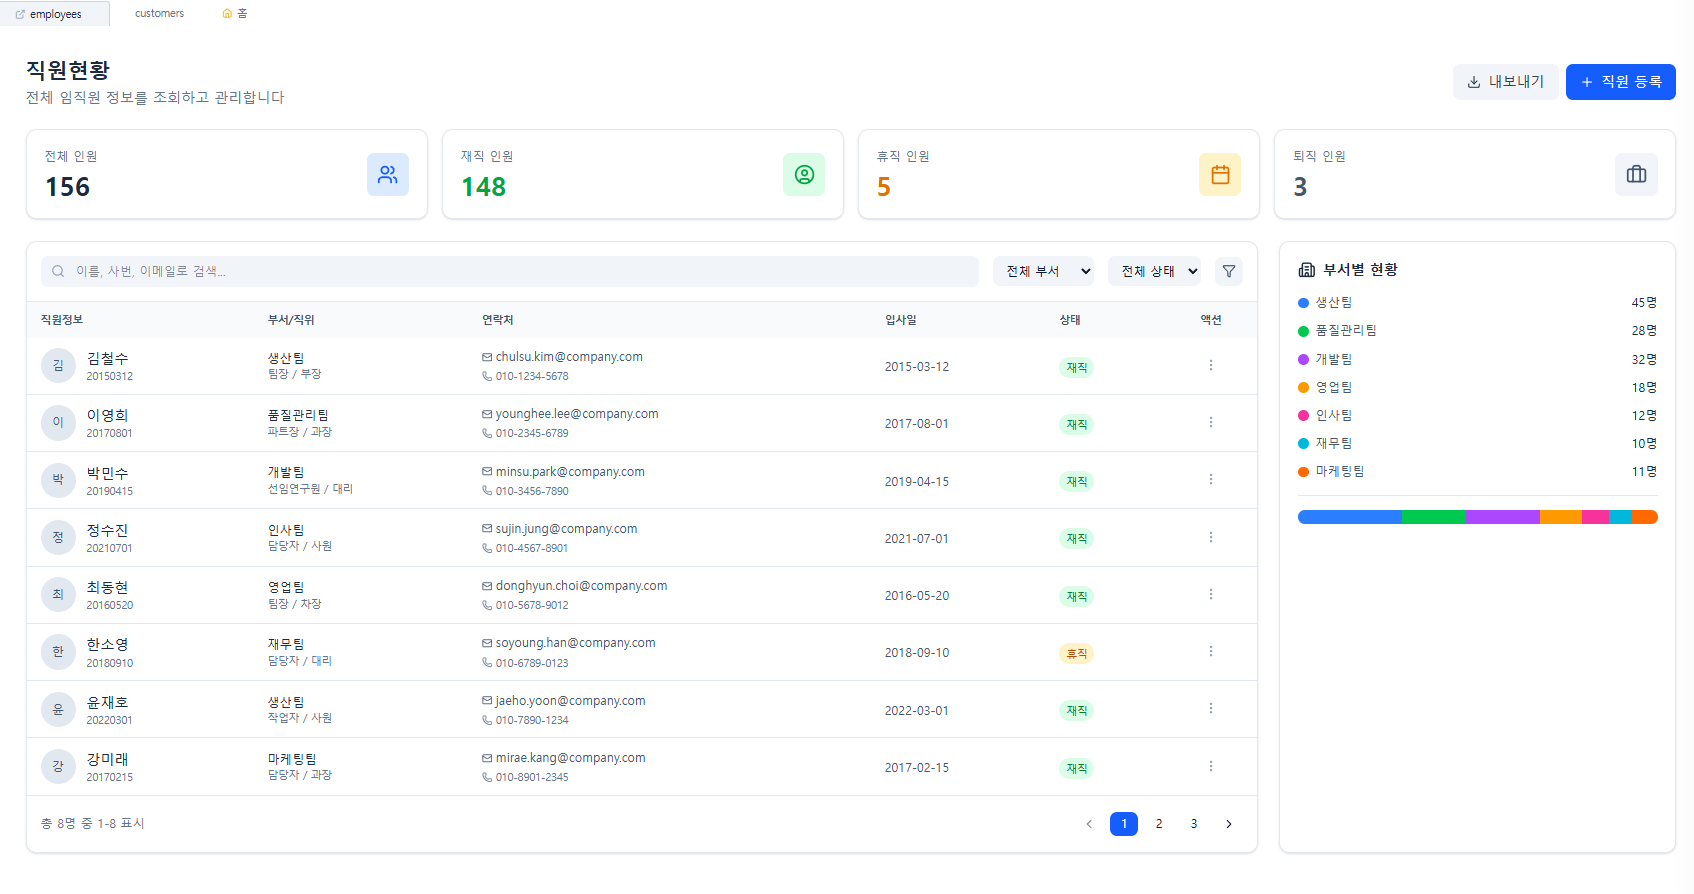This screenshot has height=894, width=1694.
Task: Click the 박 avatar for 박민수
Action: coord(58,480)
